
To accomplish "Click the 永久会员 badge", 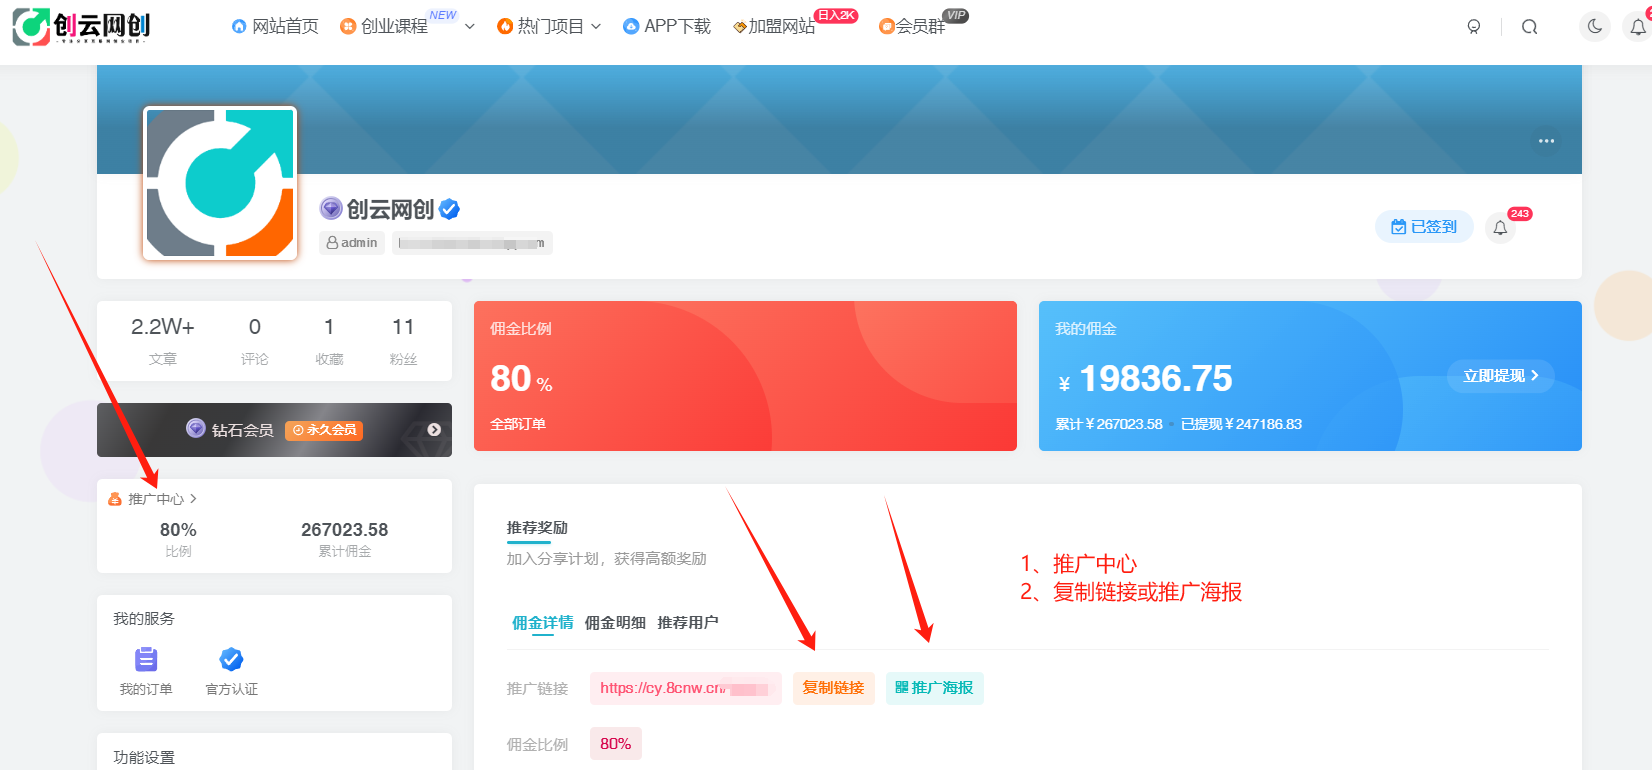I will click(x=324, y=430).
